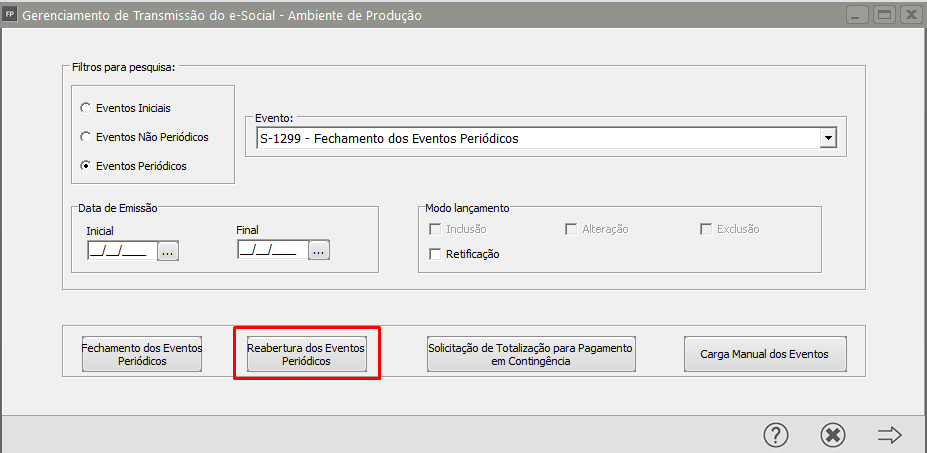
Task: Tick the Alteração checkbox
Action: coord(572,229)
